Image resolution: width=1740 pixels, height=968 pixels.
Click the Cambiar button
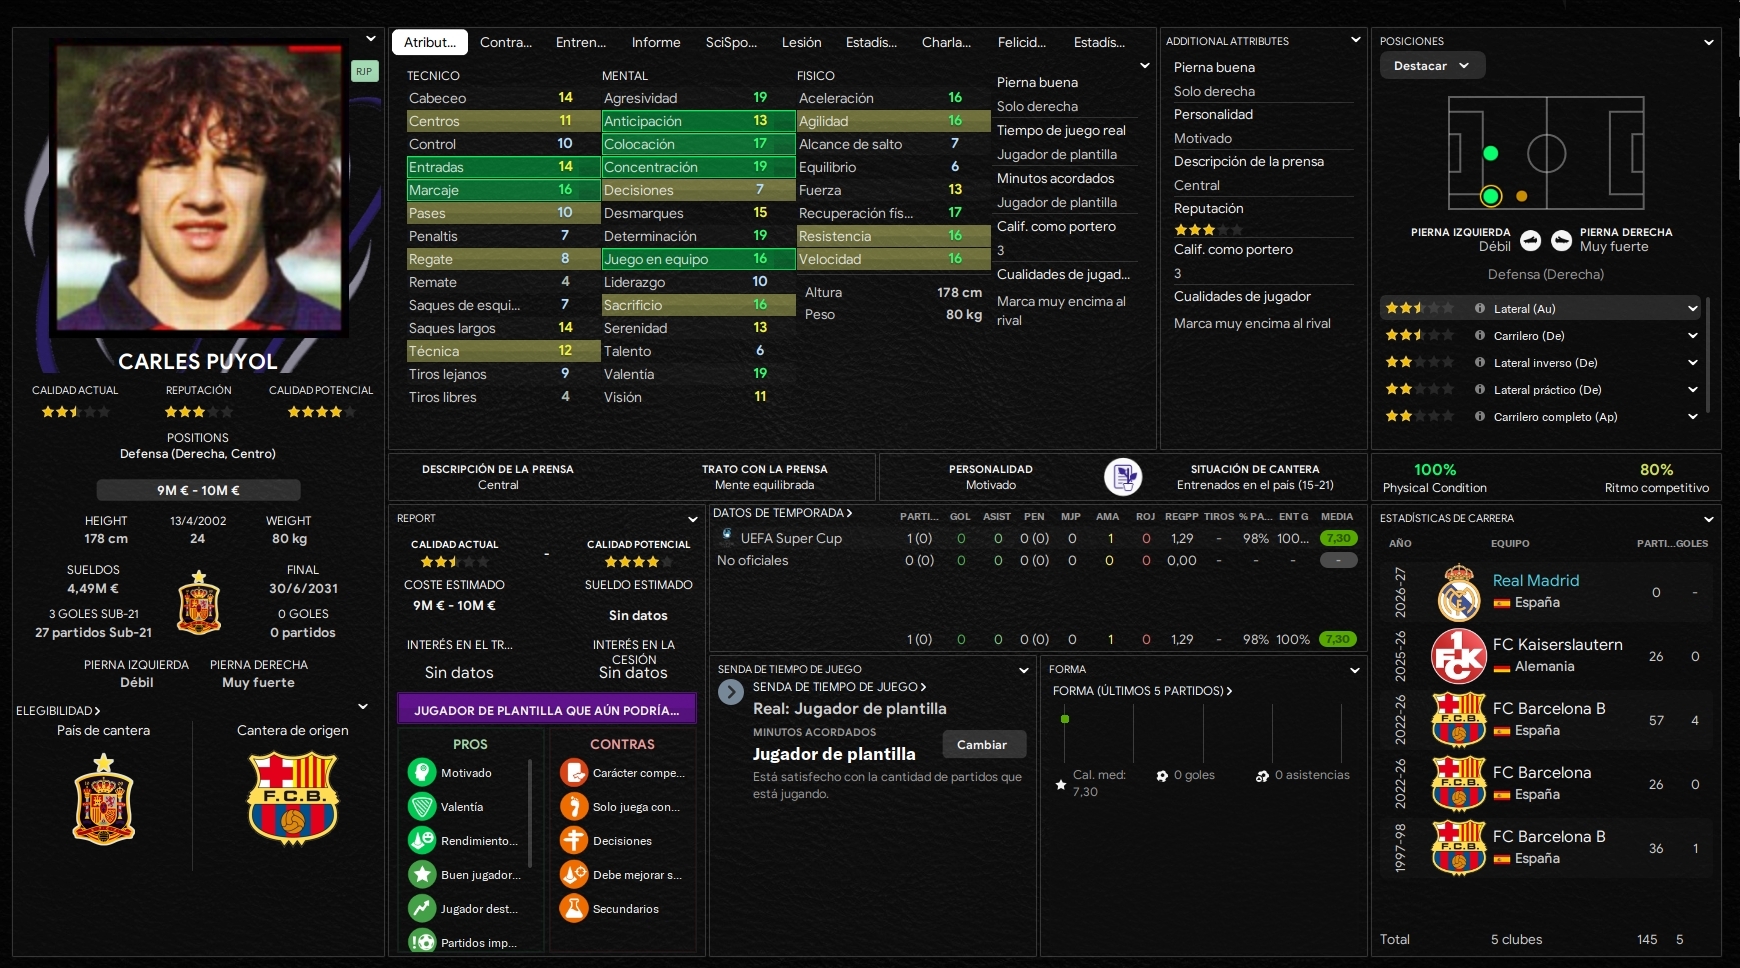(982, 744)
